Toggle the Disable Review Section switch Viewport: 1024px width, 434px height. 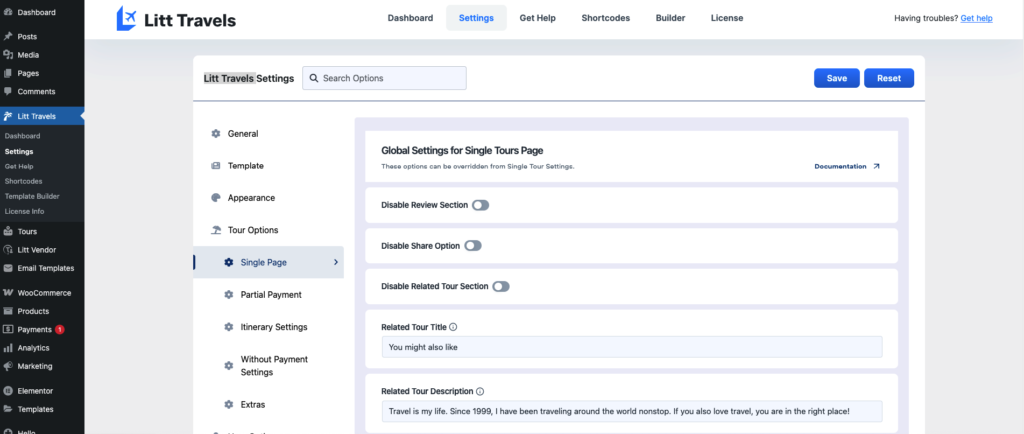(480, 205)
